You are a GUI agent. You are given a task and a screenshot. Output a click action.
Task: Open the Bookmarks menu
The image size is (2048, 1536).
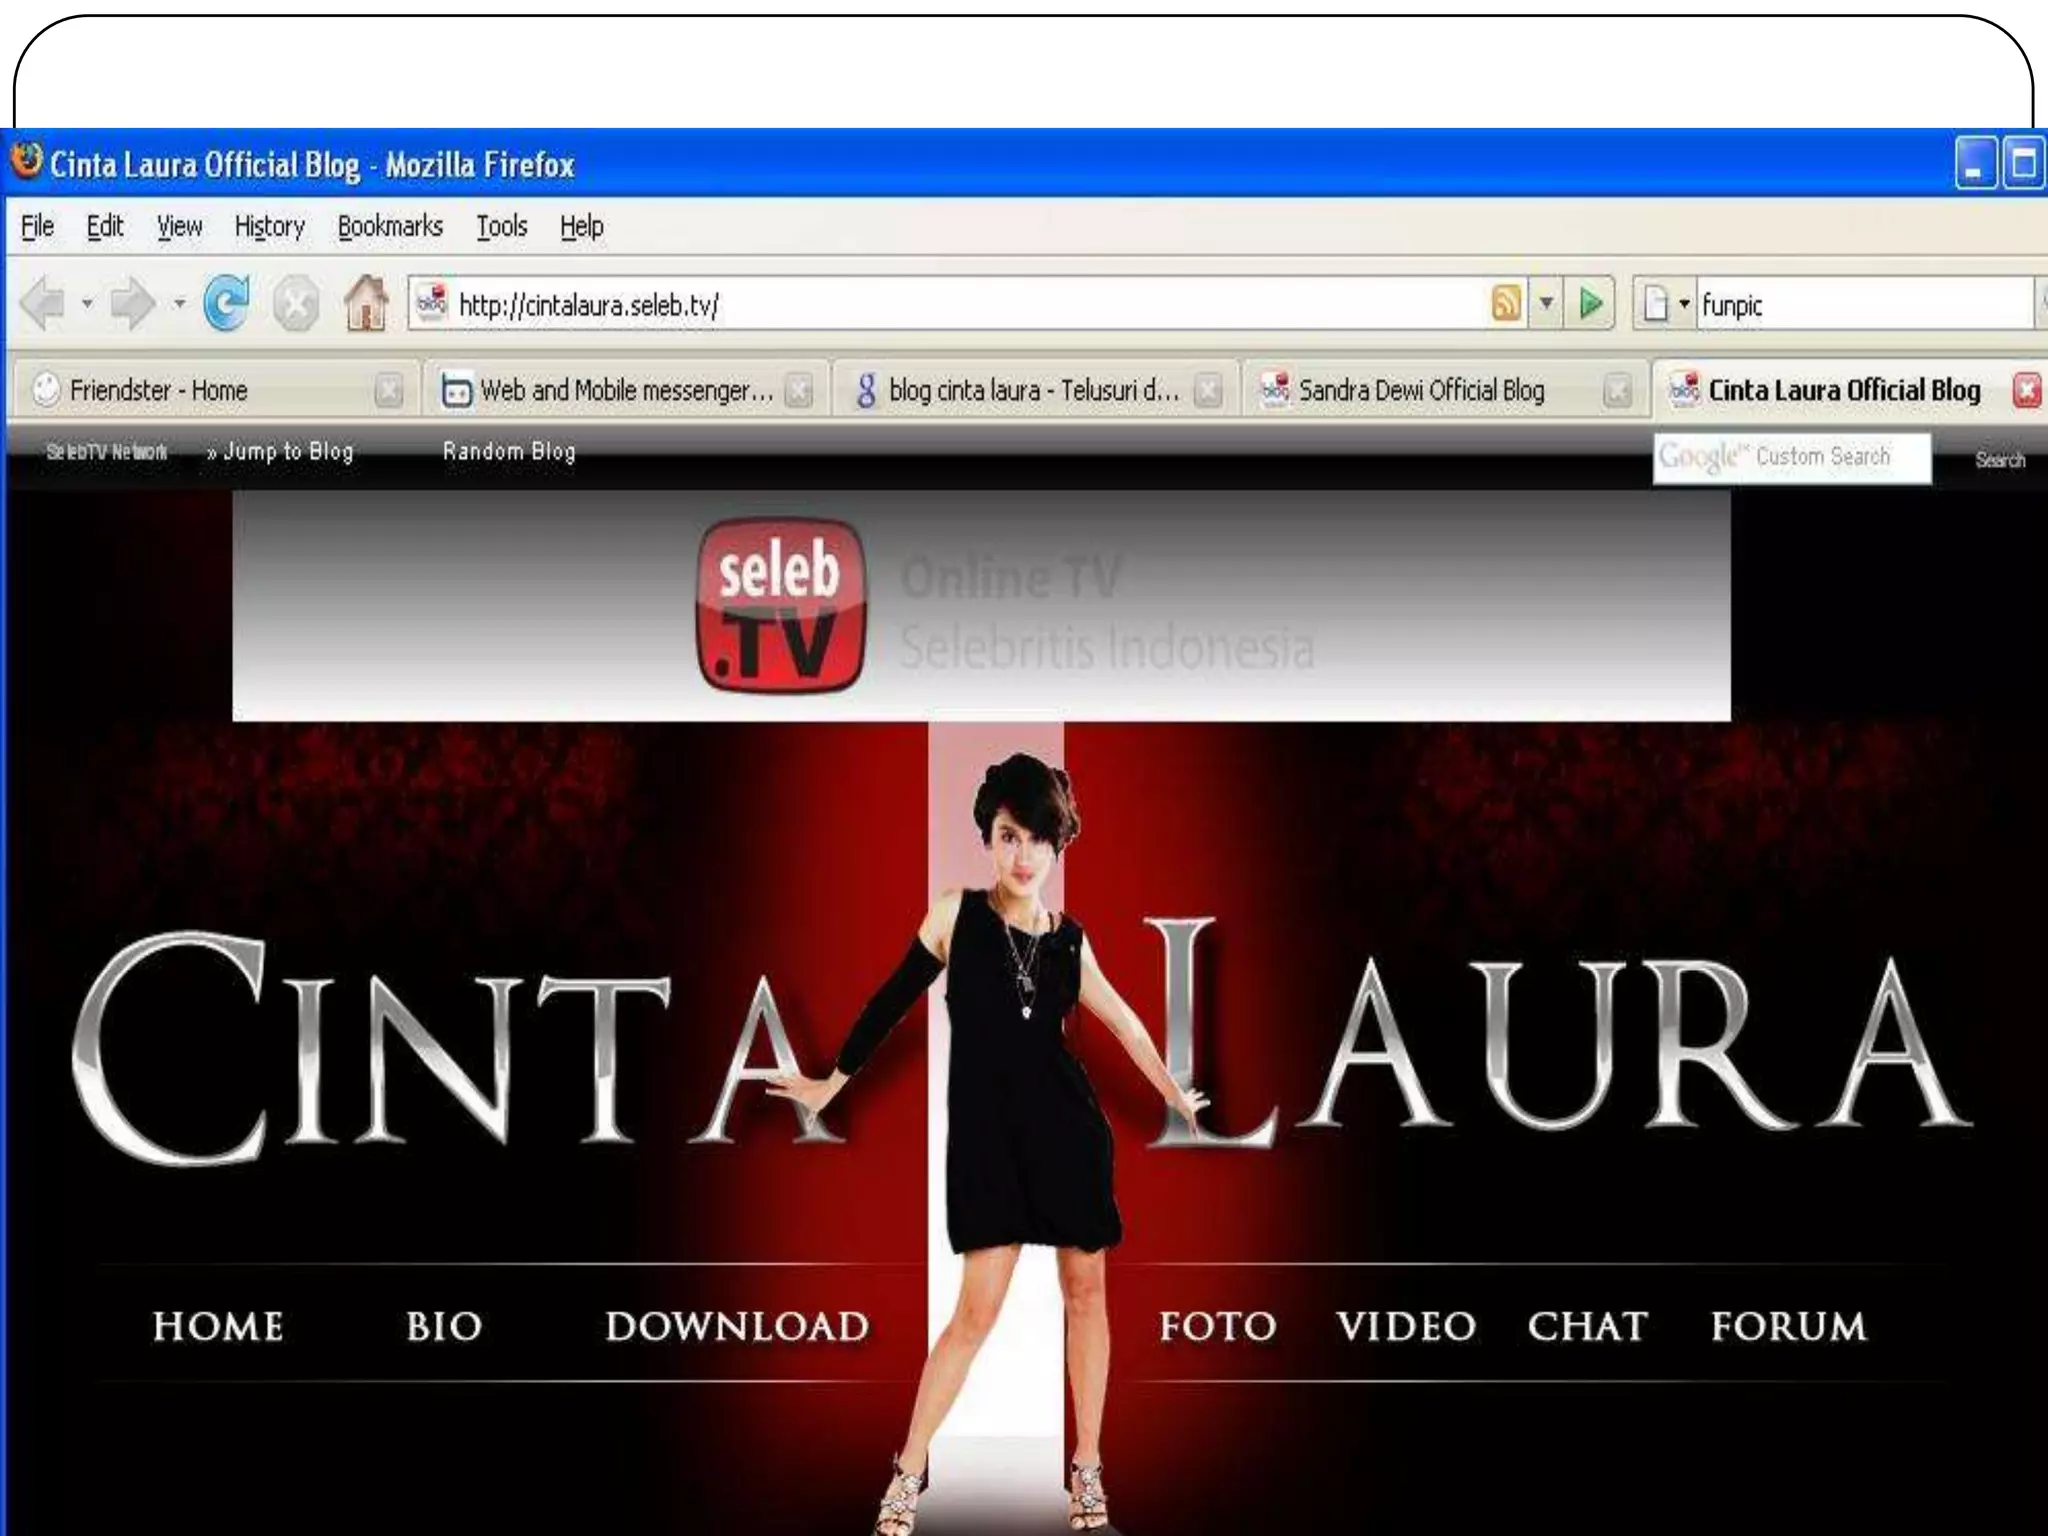coord(389,227)
